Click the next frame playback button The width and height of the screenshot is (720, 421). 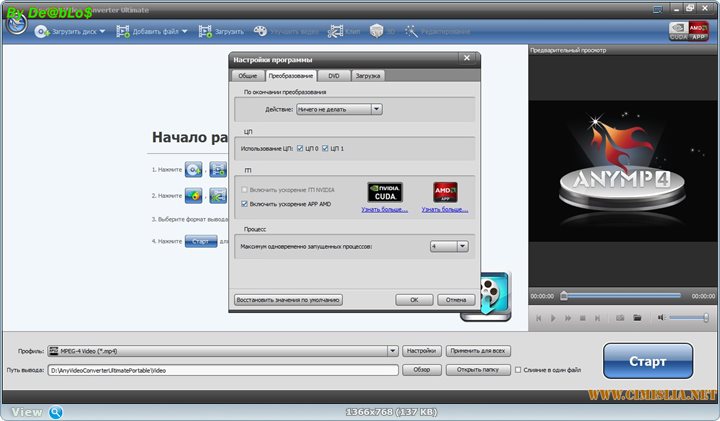coord(597,318)
